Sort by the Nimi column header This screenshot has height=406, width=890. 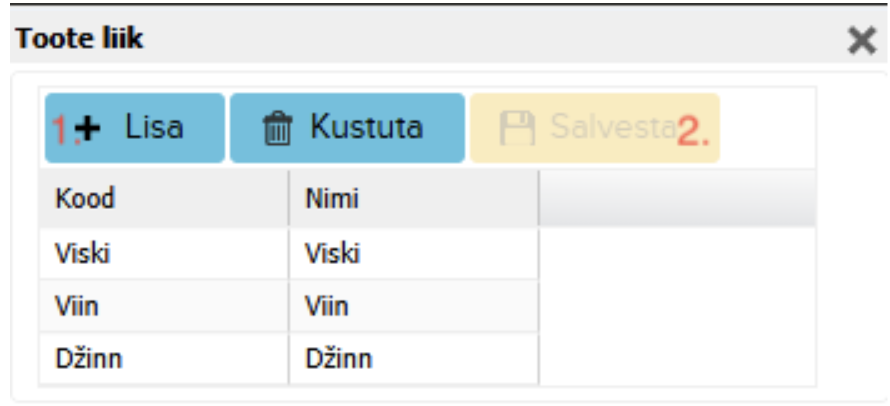pos(332,198)
